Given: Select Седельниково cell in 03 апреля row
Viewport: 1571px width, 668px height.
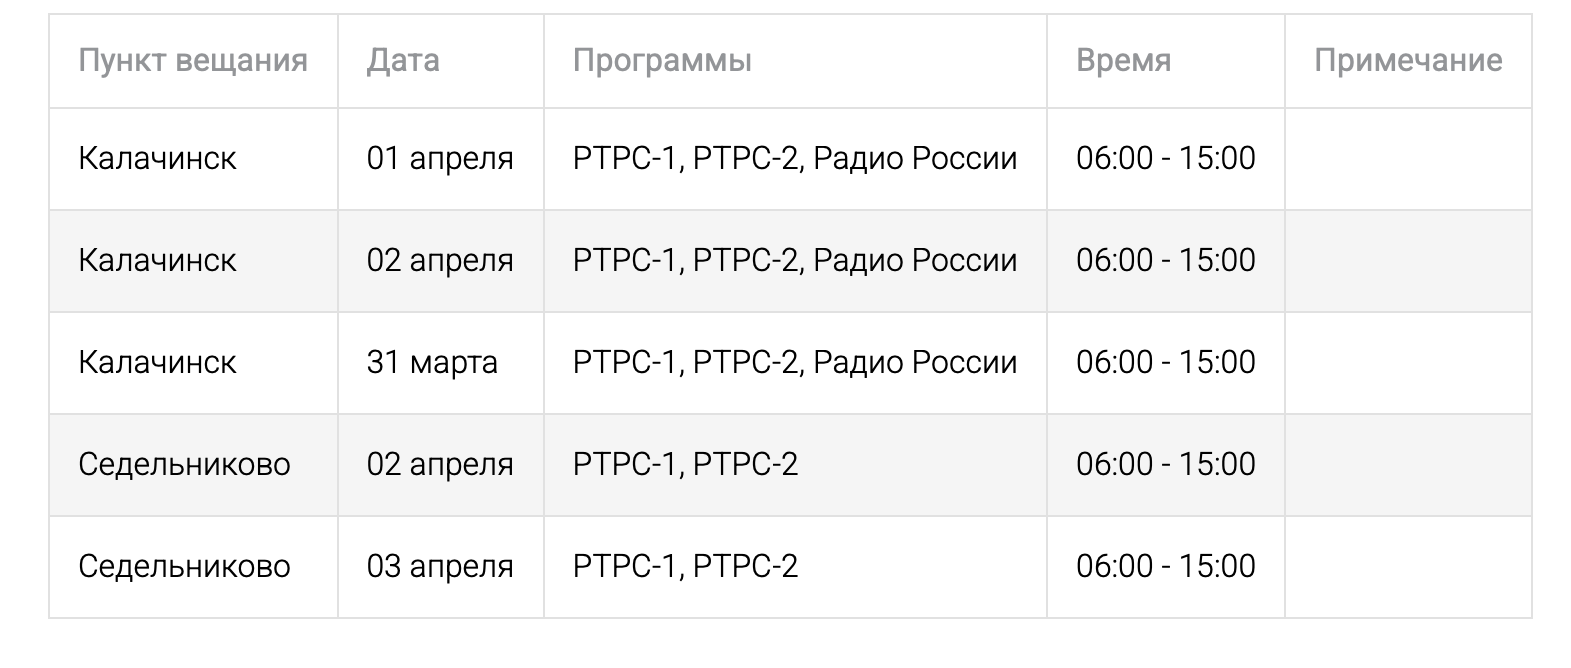Looking at the screenshot, I should click(x=184, y=566).
